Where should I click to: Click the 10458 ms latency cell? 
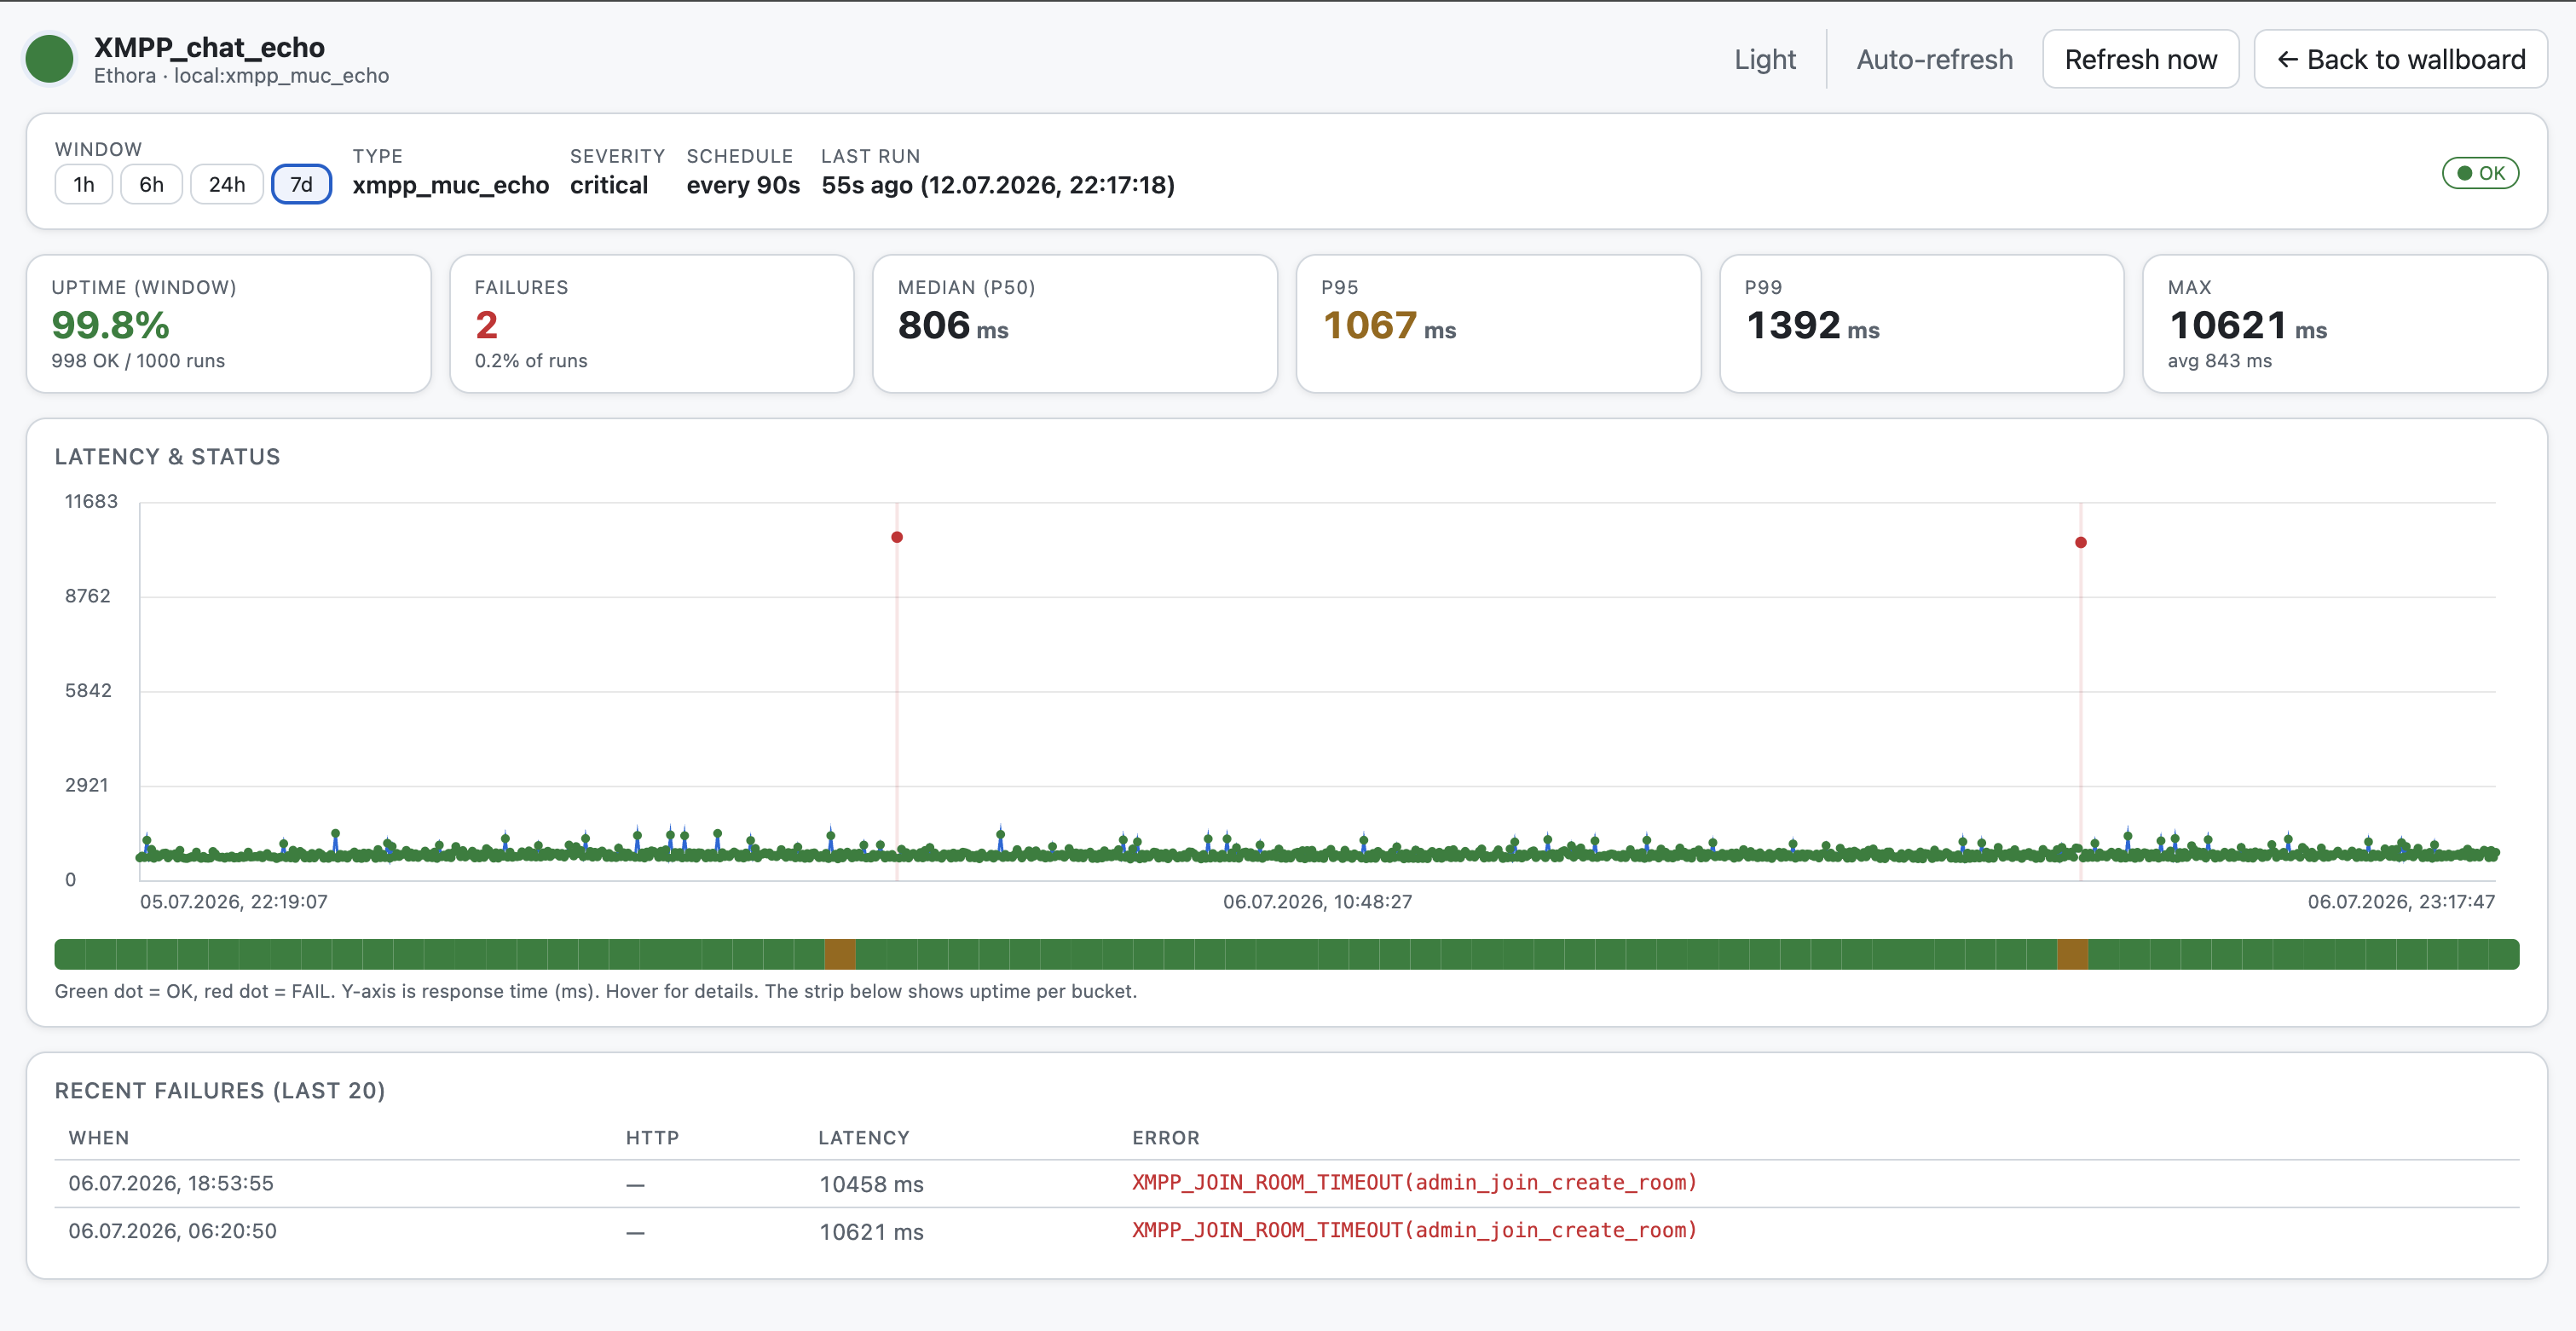(871, 1184)
